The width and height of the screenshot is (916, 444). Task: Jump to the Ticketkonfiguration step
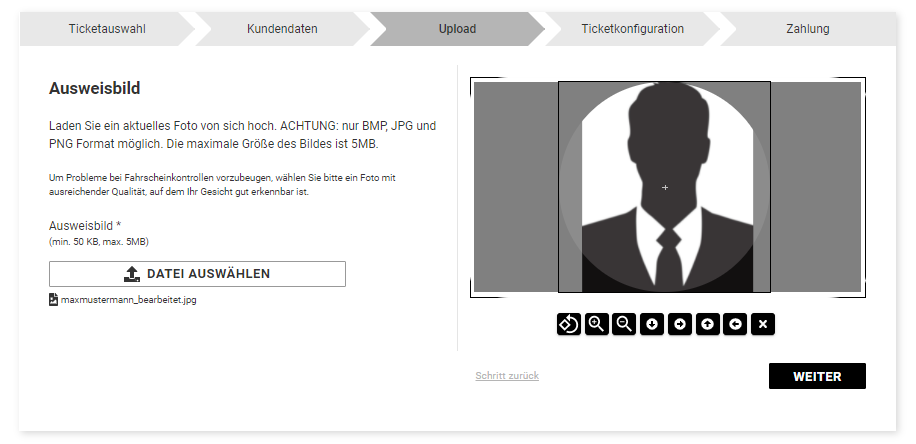pos(633,29)
